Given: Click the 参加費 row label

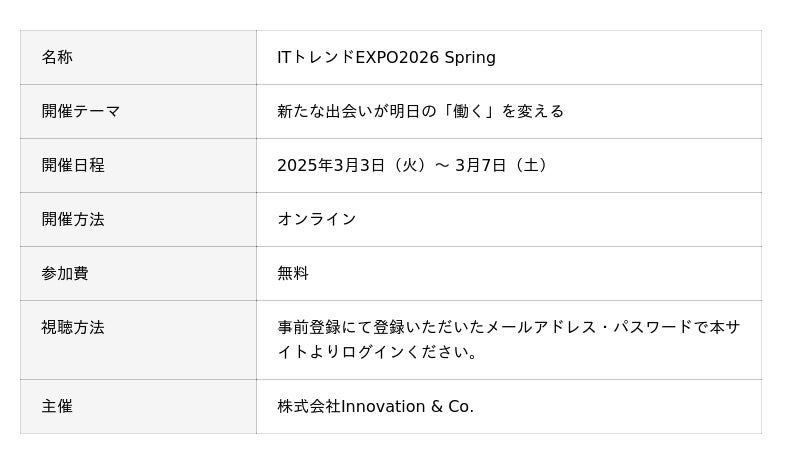Looking at the screenshot, I should (x=65, y=274).
